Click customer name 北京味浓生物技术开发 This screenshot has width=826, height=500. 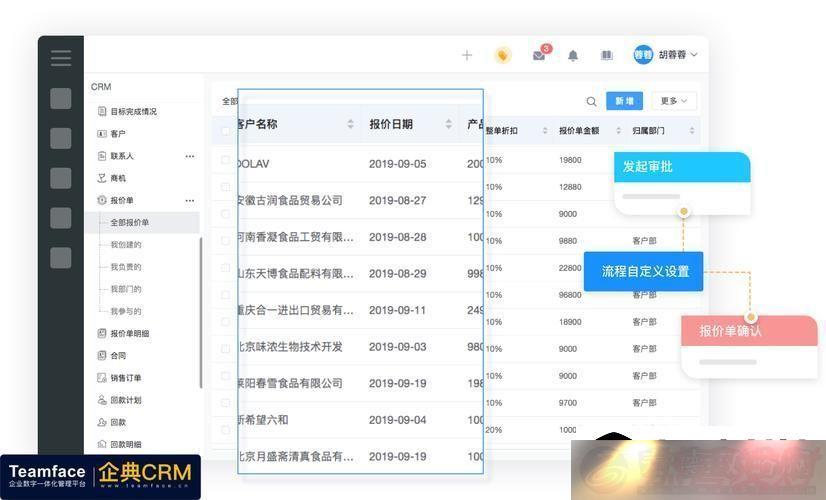(x=290, y=347)
